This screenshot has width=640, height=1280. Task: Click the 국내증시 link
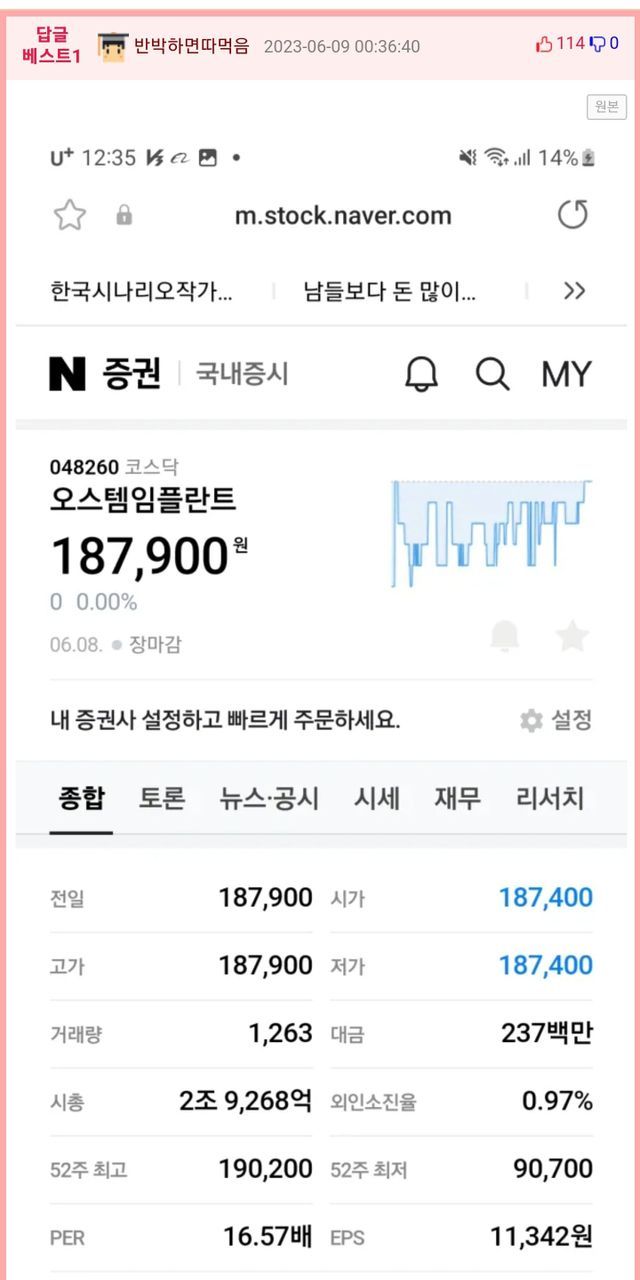coord(242,374)
